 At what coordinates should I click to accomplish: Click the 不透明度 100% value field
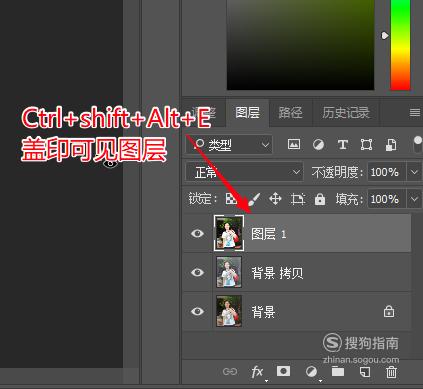[x=387, y=172]
